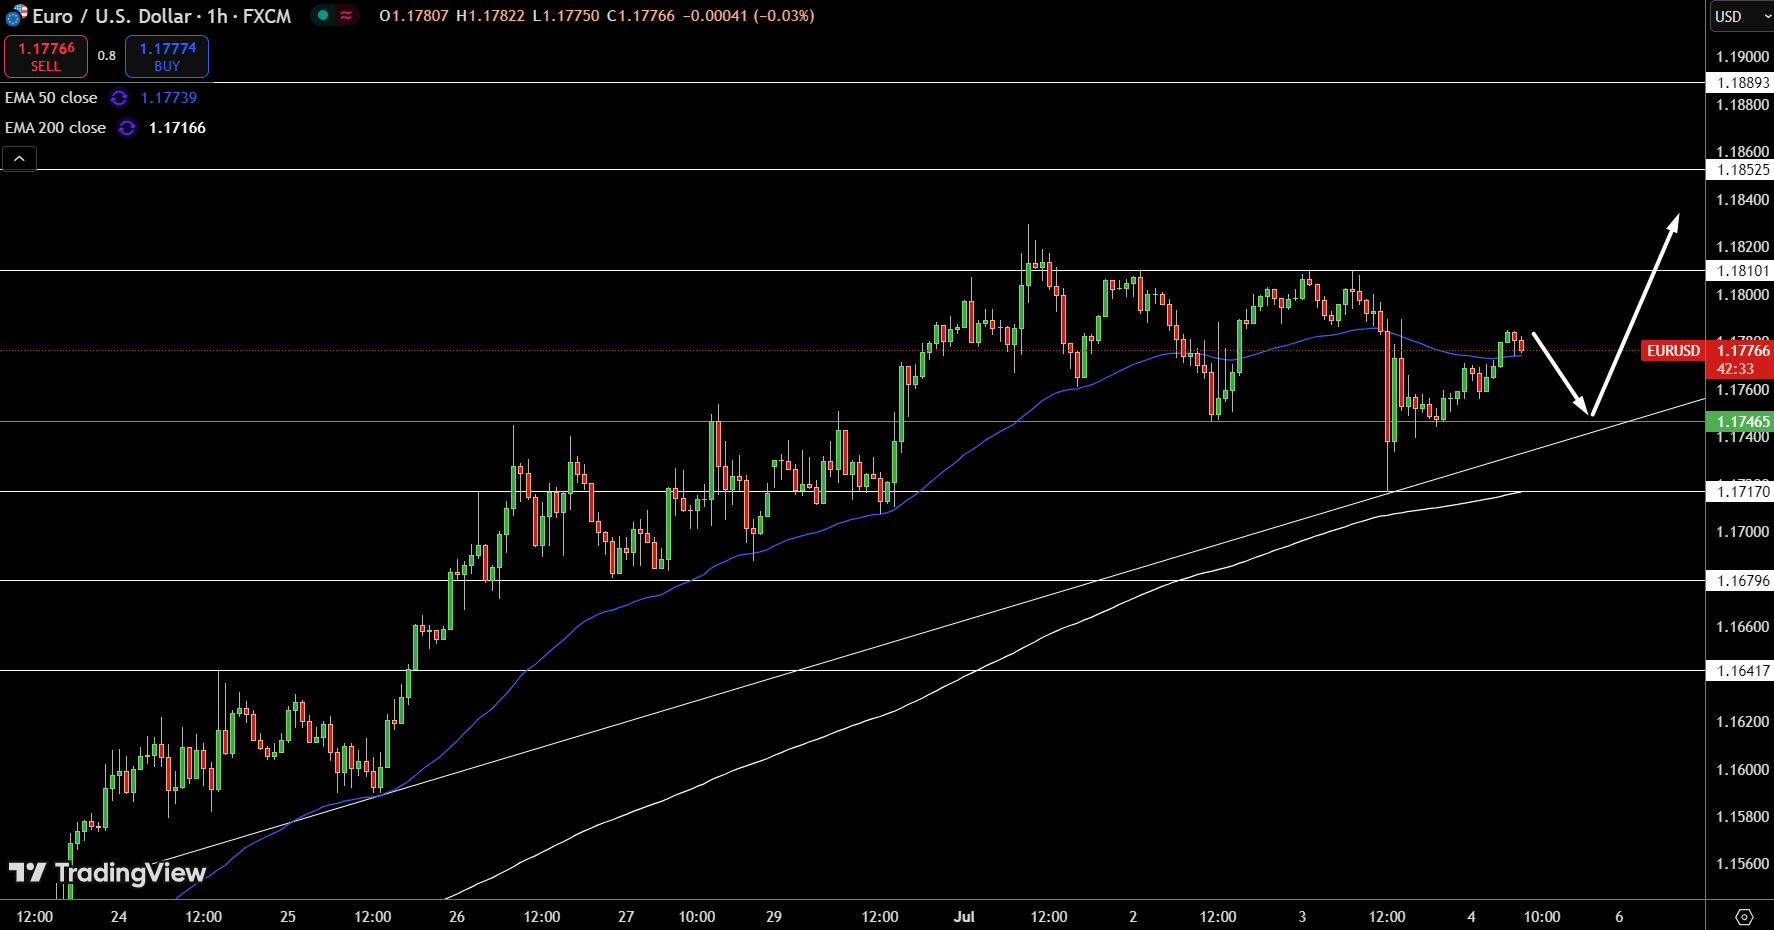The image size is (1774, 930).
Task: Click the date label 26 on time axis
Action: (x=457, y=917)
